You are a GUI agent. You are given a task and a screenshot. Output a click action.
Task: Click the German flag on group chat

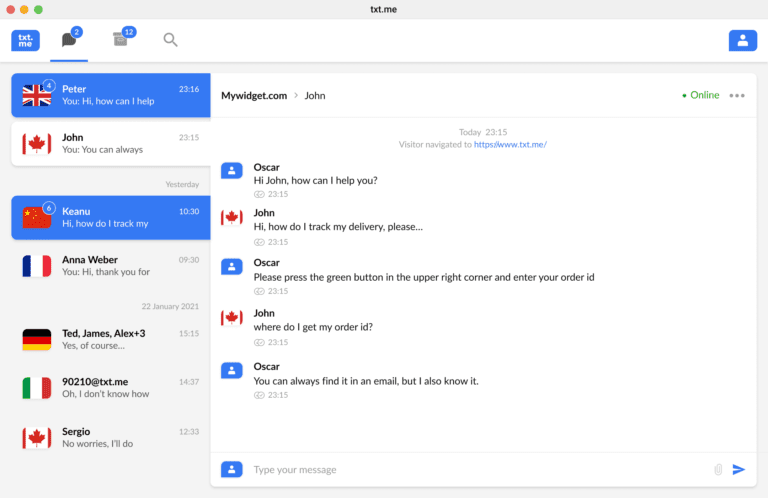[x=37, y=339]
